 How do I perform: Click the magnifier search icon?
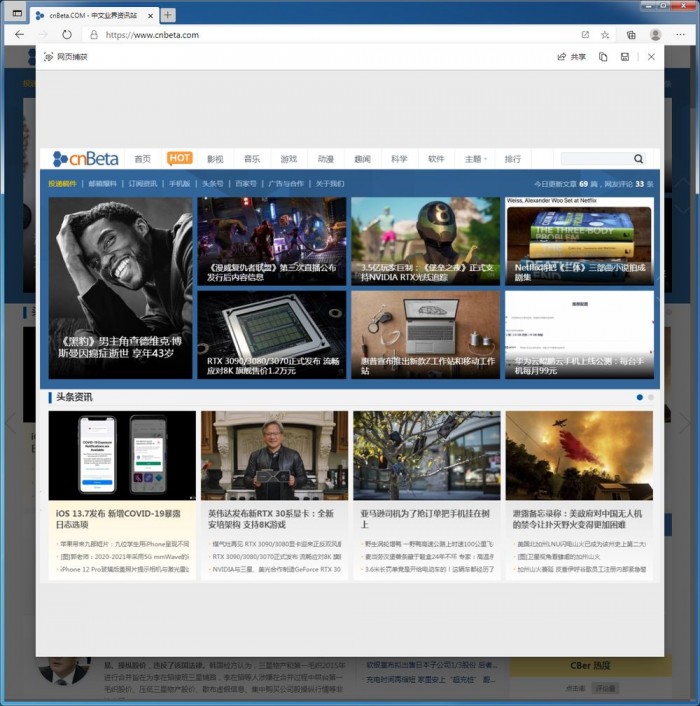point(638,158)
